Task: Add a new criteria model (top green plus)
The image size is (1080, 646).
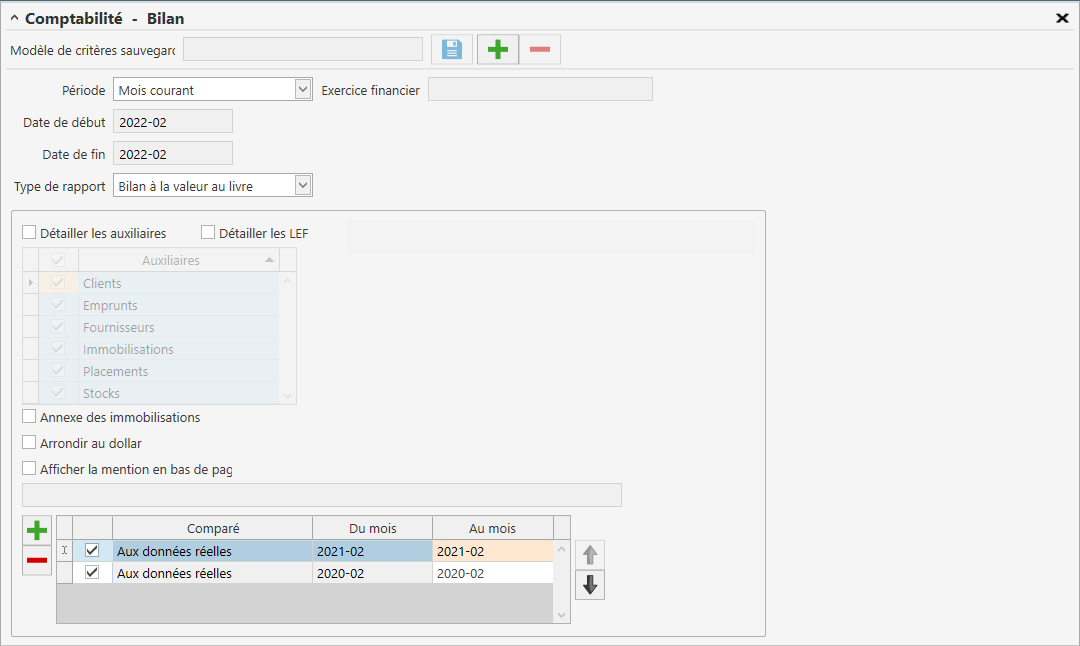Action: click(x=498, y=50)
